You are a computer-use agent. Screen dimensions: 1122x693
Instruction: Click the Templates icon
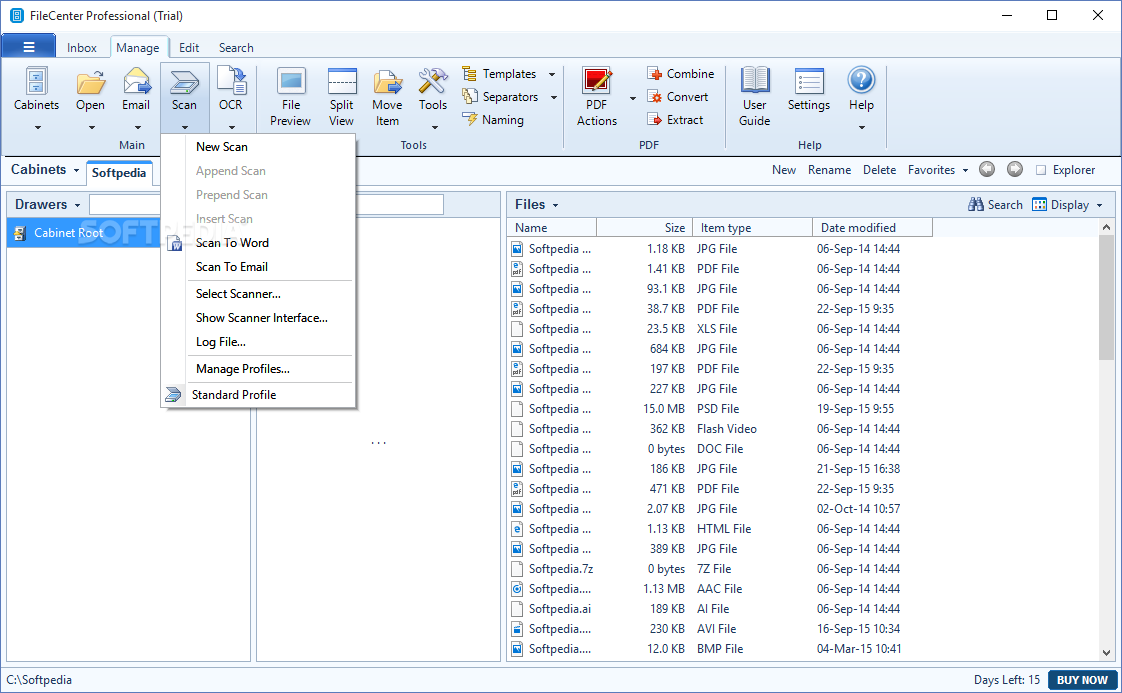click(x=469, y=74)
